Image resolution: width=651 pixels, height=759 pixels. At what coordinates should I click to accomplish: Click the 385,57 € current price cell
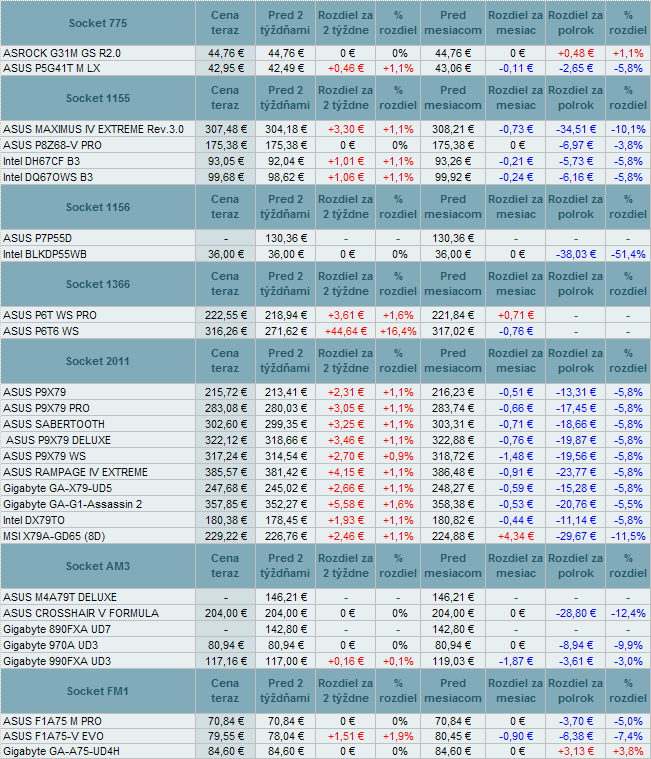pyautogui.click(x=226, y=472)
